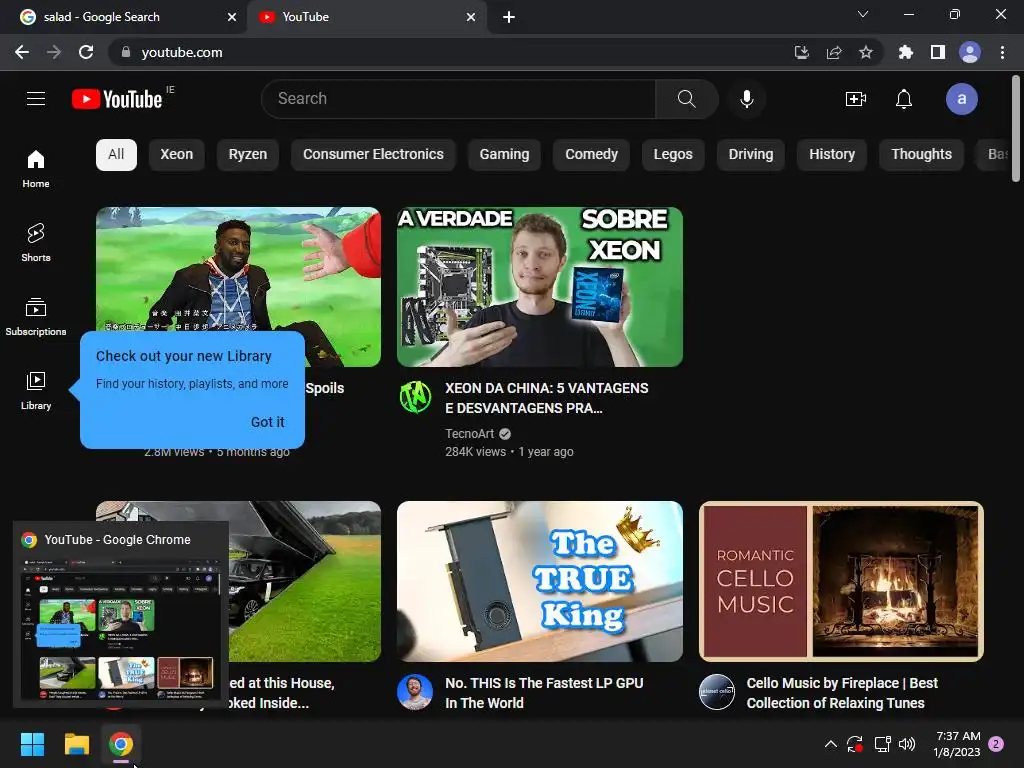Viewport: 1024px width, 768px height.
Task: Open the animated green field video thumbnail
Action: (238, 269)
